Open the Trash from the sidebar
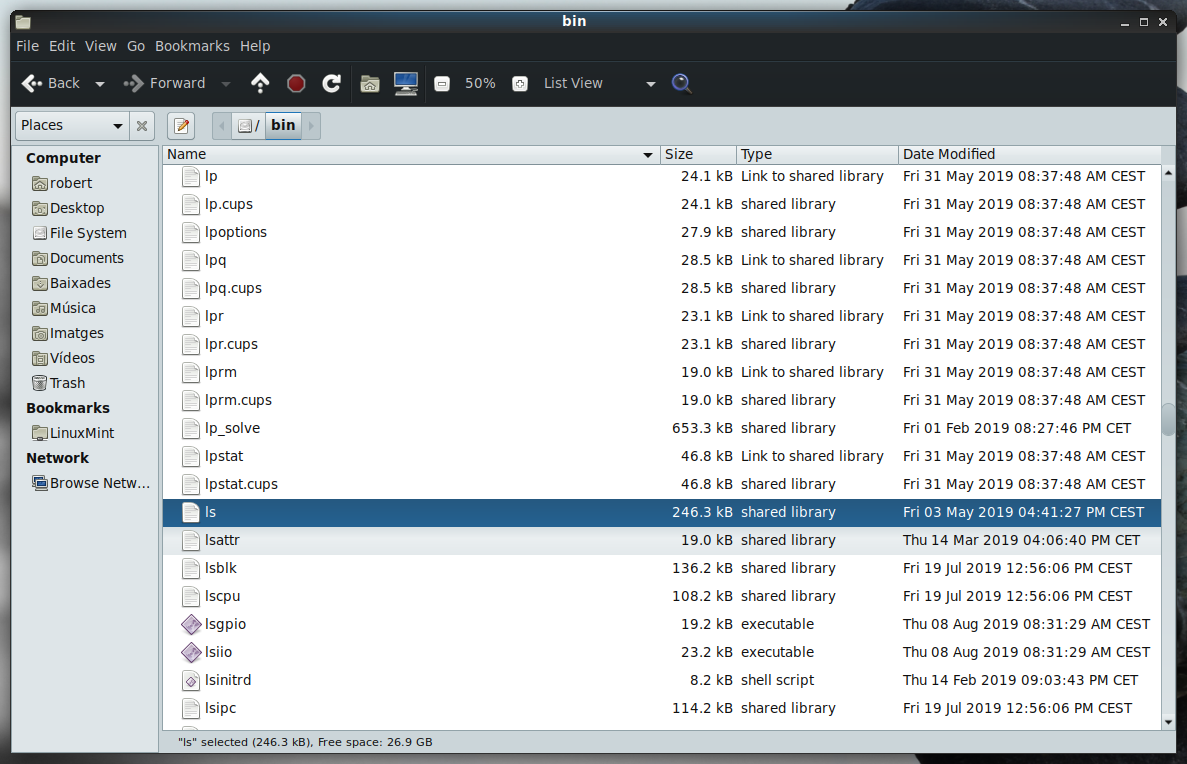The image size is (1187, 764). [x=67, y=382]
